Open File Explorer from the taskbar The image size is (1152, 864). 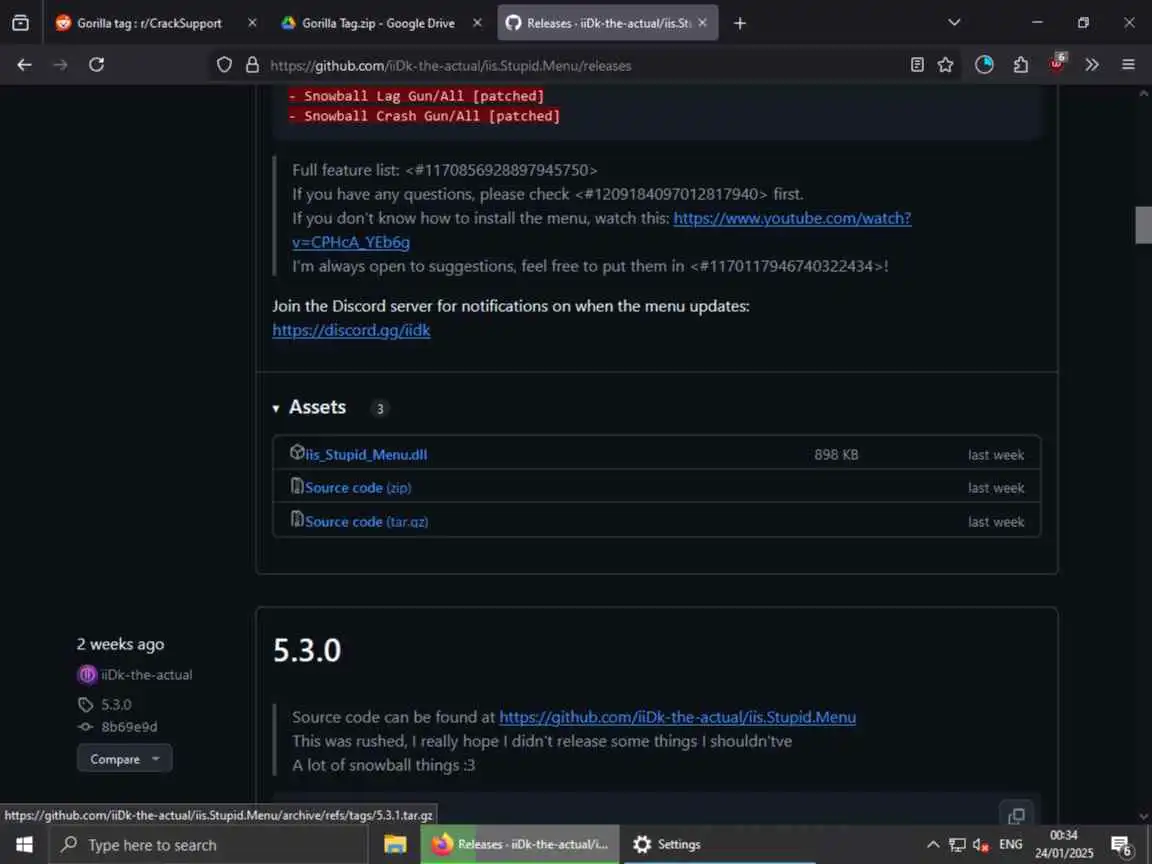coord(395,844)
